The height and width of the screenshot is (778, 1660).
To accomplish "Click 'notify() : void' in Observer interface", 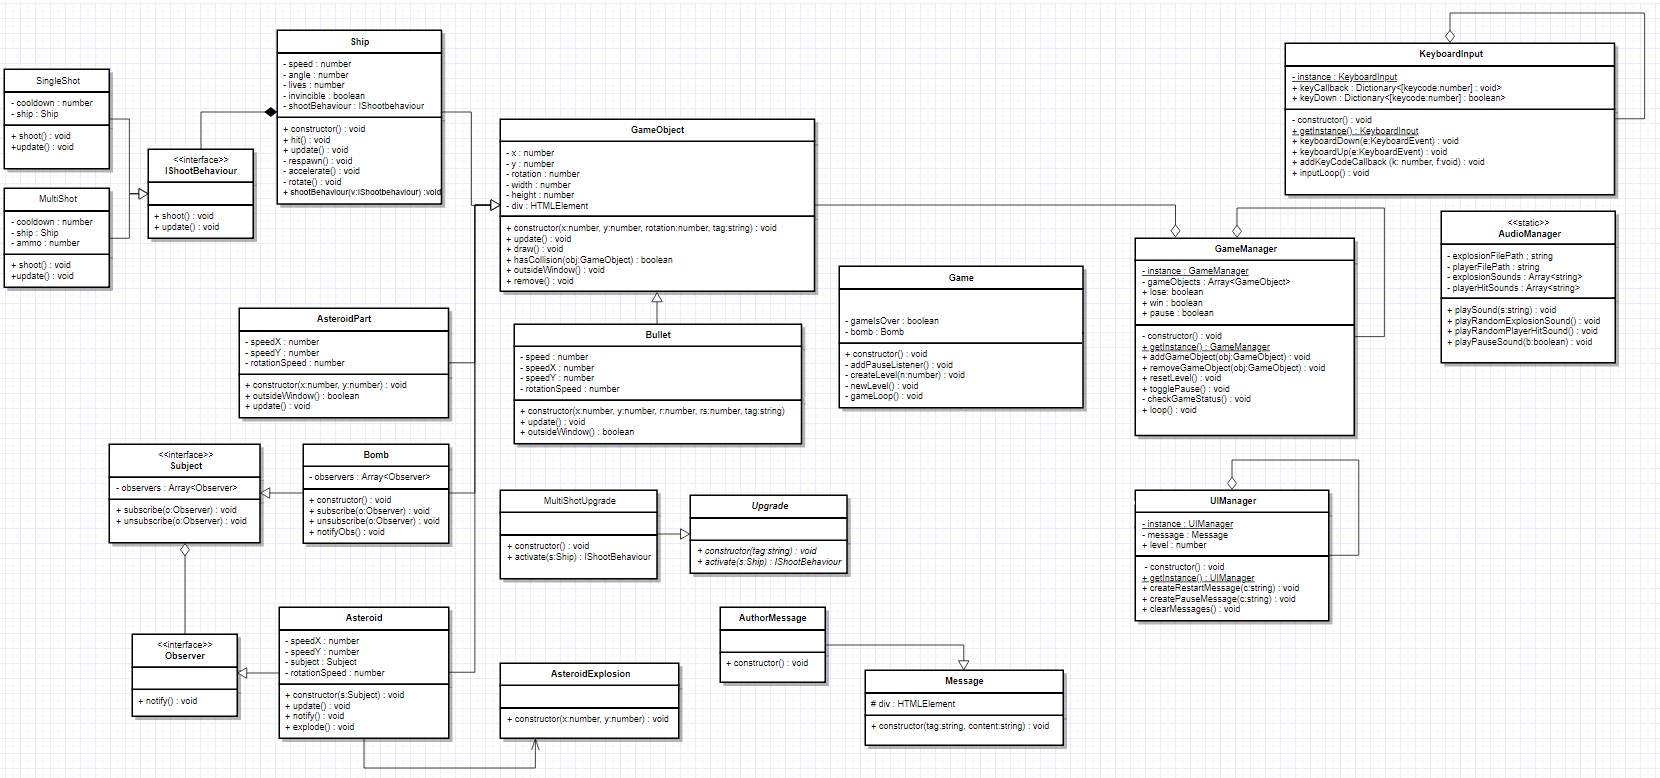I will pyautogui.click(x=168, y=701).
